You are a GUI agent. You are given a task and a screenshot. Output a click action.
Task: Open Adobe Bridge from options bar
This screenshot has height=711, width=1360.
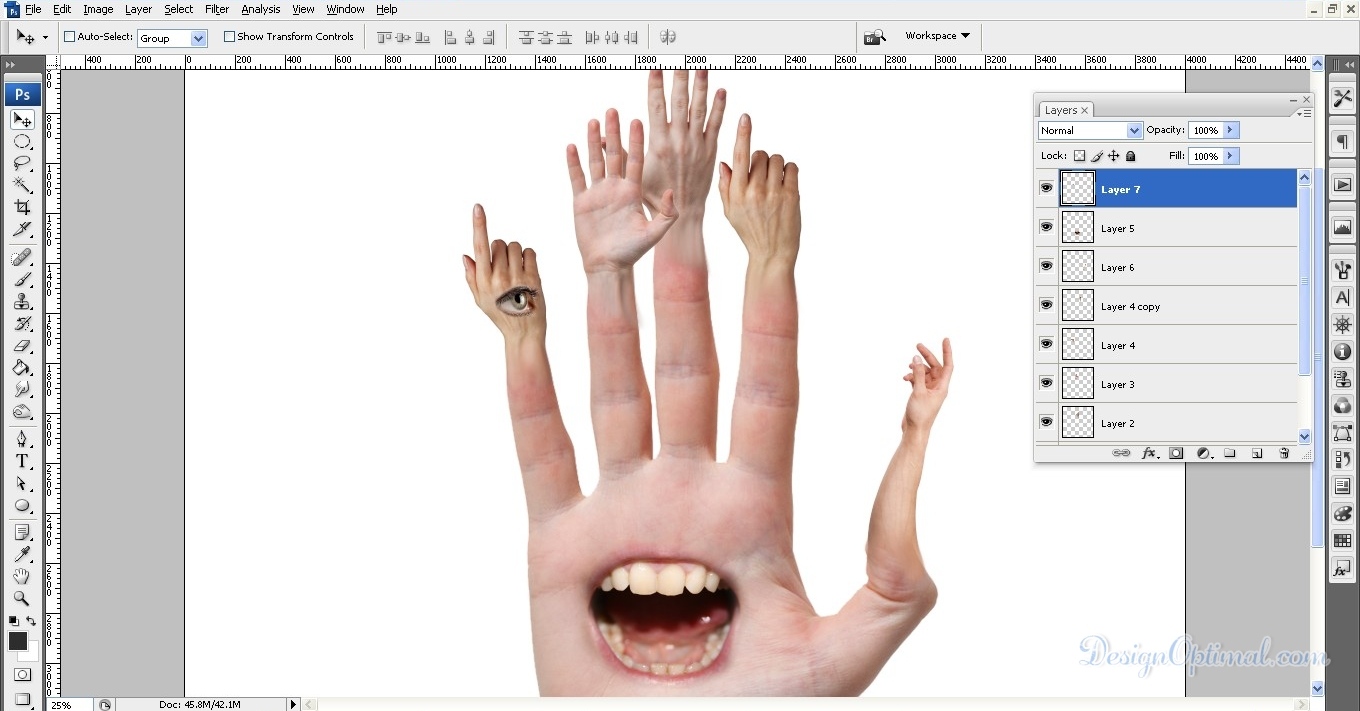(x=874, y=36)
